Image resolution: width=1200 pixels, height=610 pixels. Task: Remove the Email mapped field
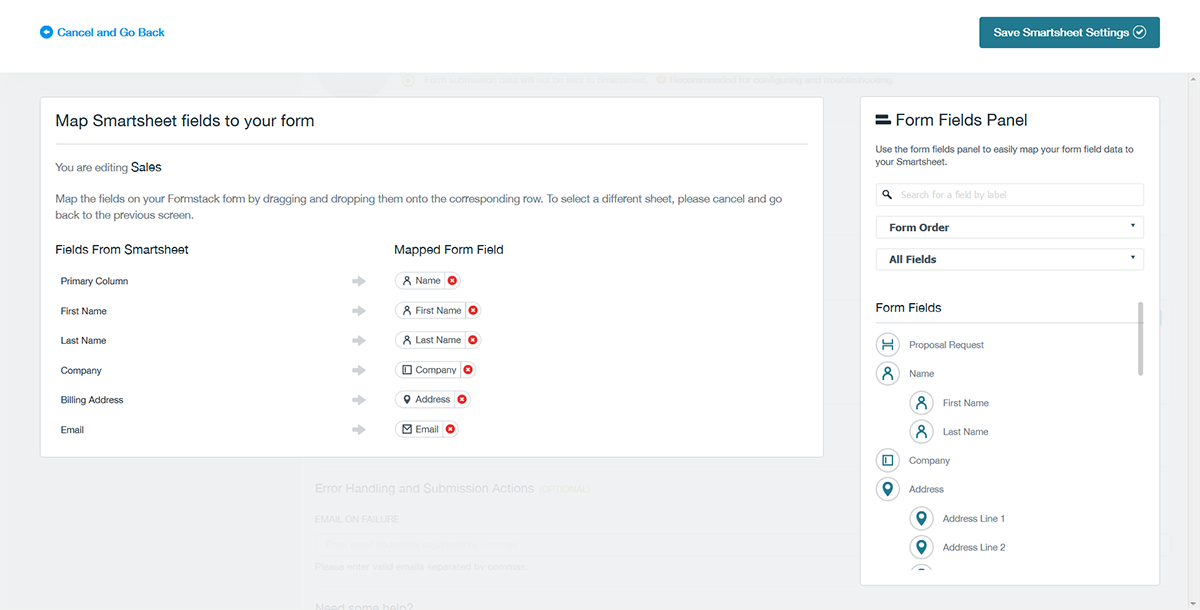pos(450,429)
